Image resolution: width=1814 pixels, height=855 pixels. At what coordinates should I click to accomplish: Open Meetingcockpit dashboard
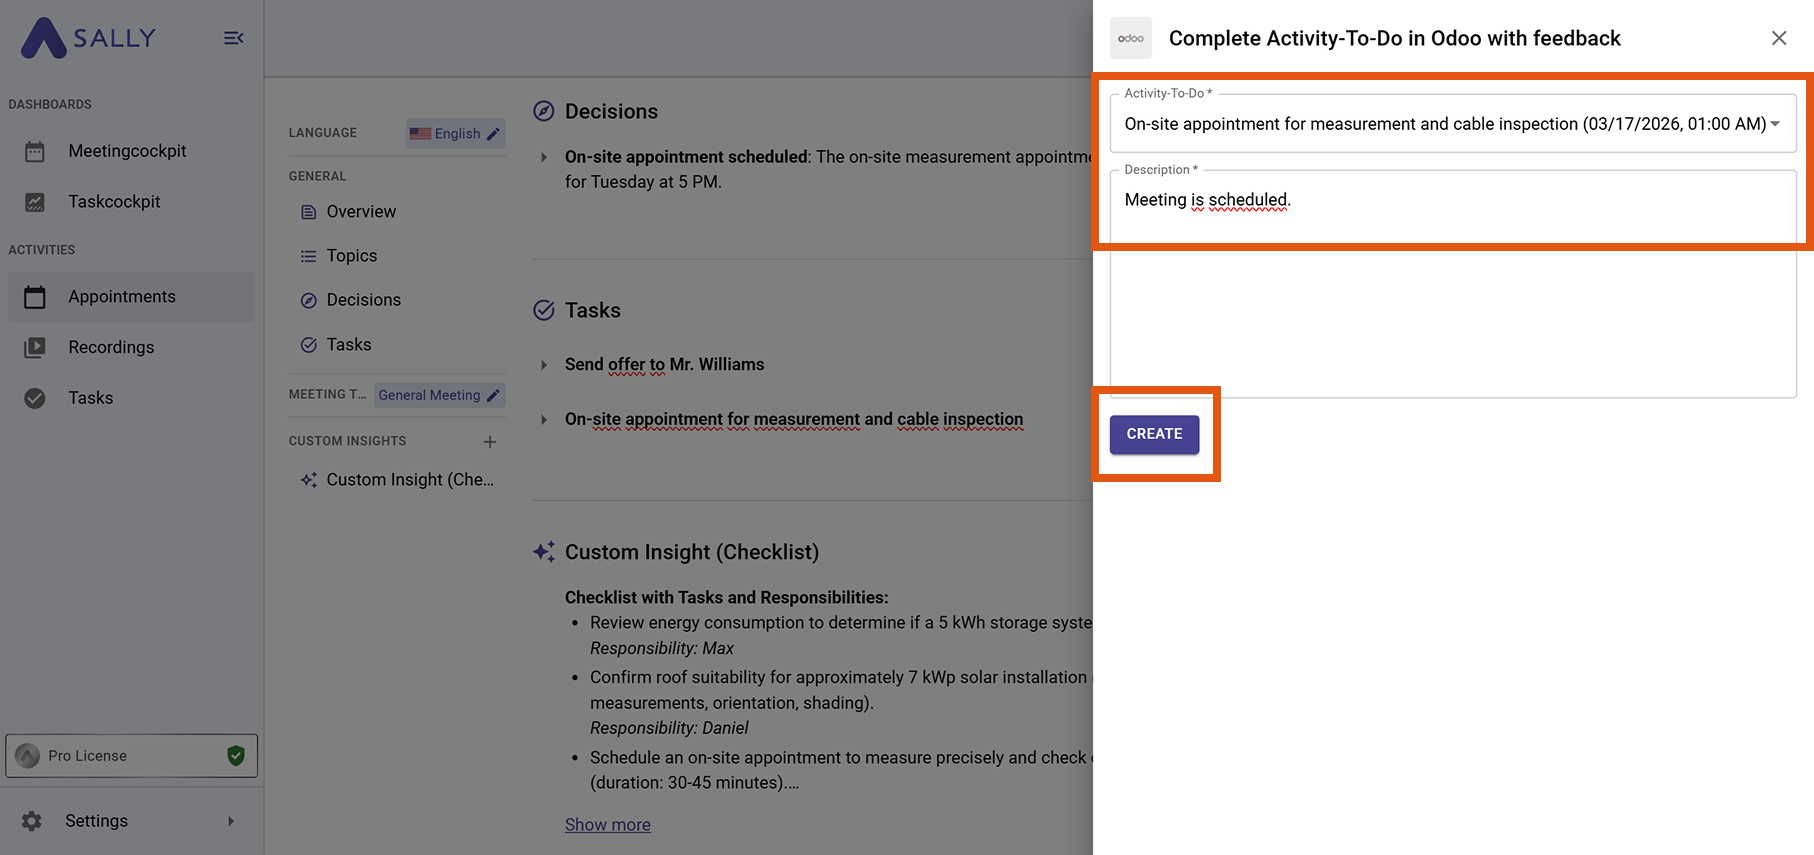click(131, 151)
